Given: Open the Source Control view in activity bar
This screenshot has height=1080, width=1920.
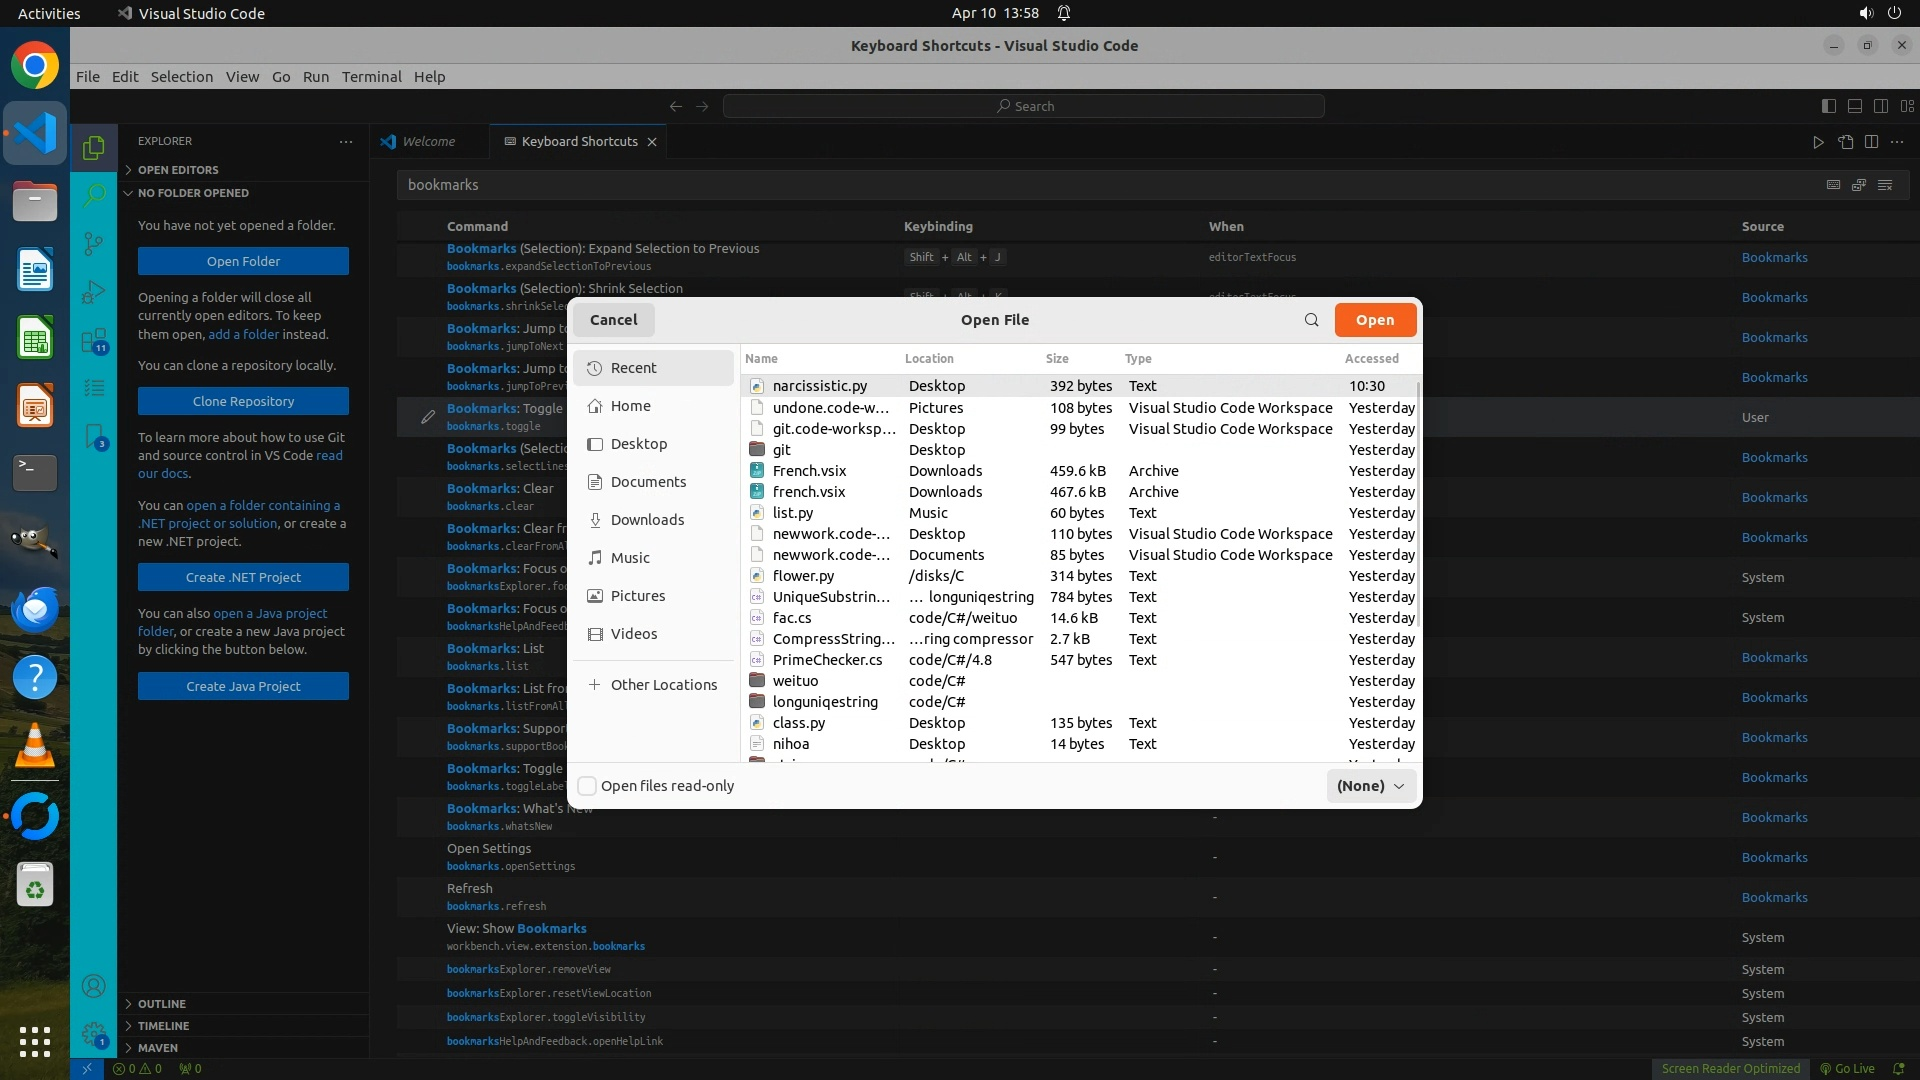Looking at the screenshot, I should 93,243.
